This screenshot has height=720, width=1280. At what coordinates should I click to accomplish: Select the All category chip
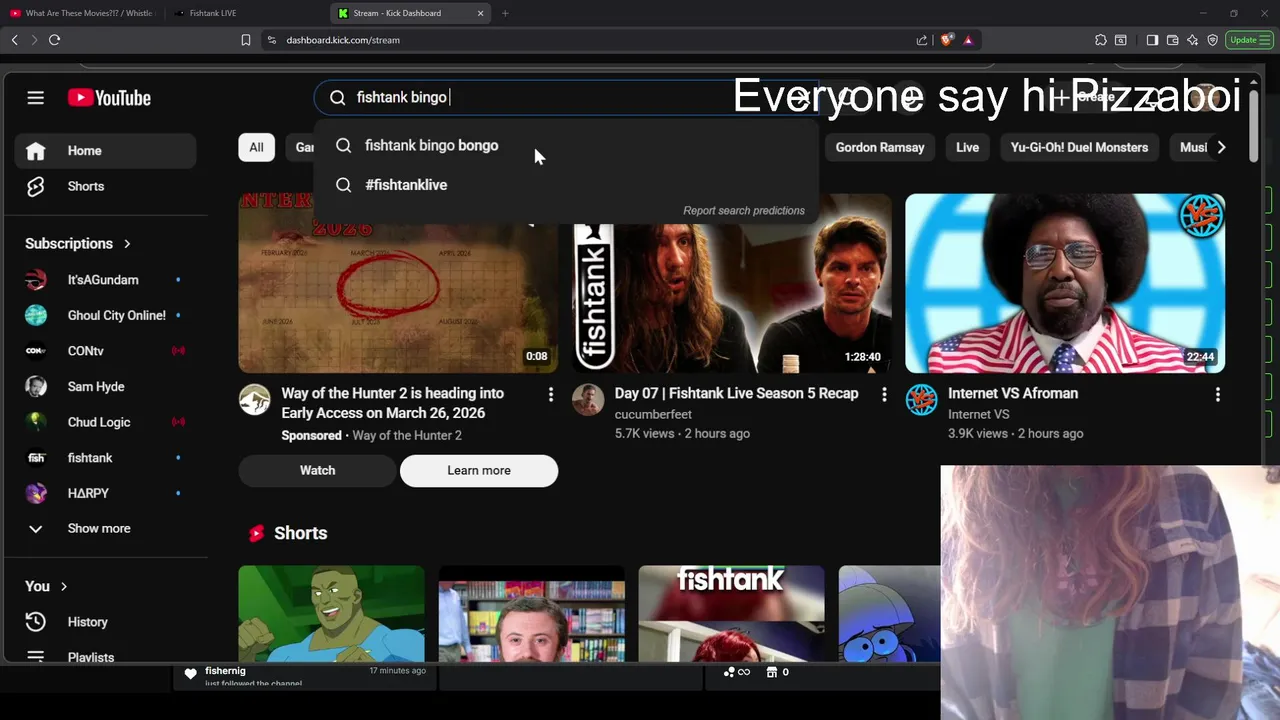click(256, 147)
